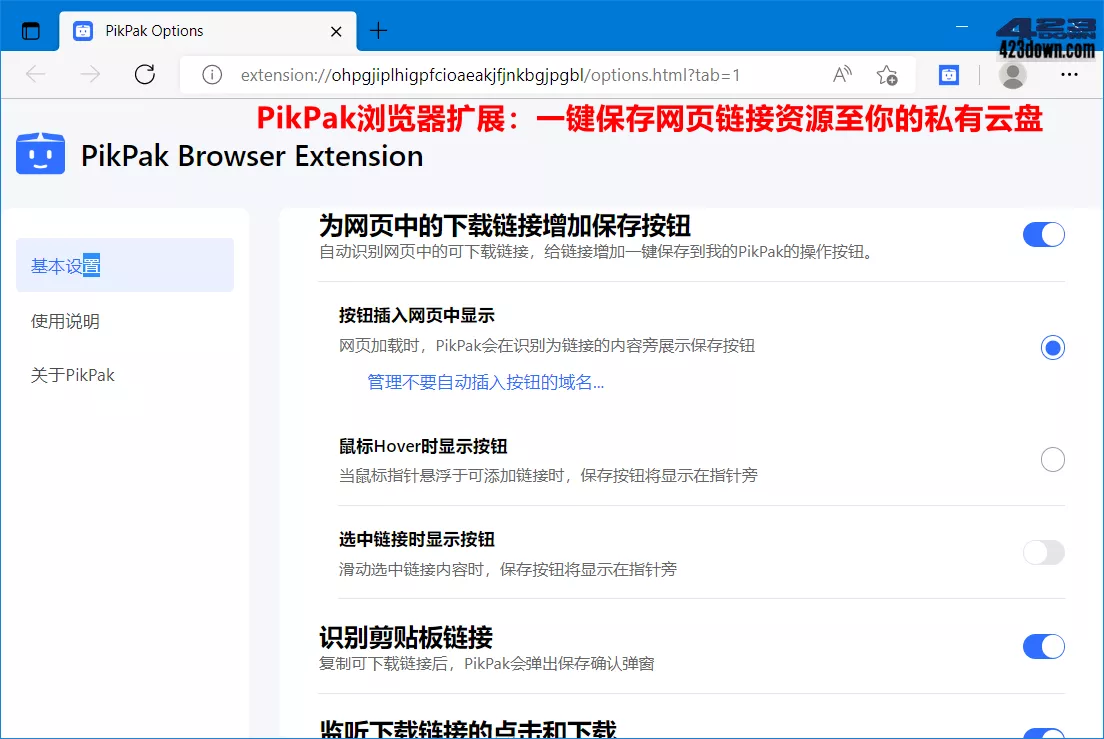The width and height of the screenshot is (1104, 739).
Task: Open a new tab with plus button
Action: coord(378,30)
